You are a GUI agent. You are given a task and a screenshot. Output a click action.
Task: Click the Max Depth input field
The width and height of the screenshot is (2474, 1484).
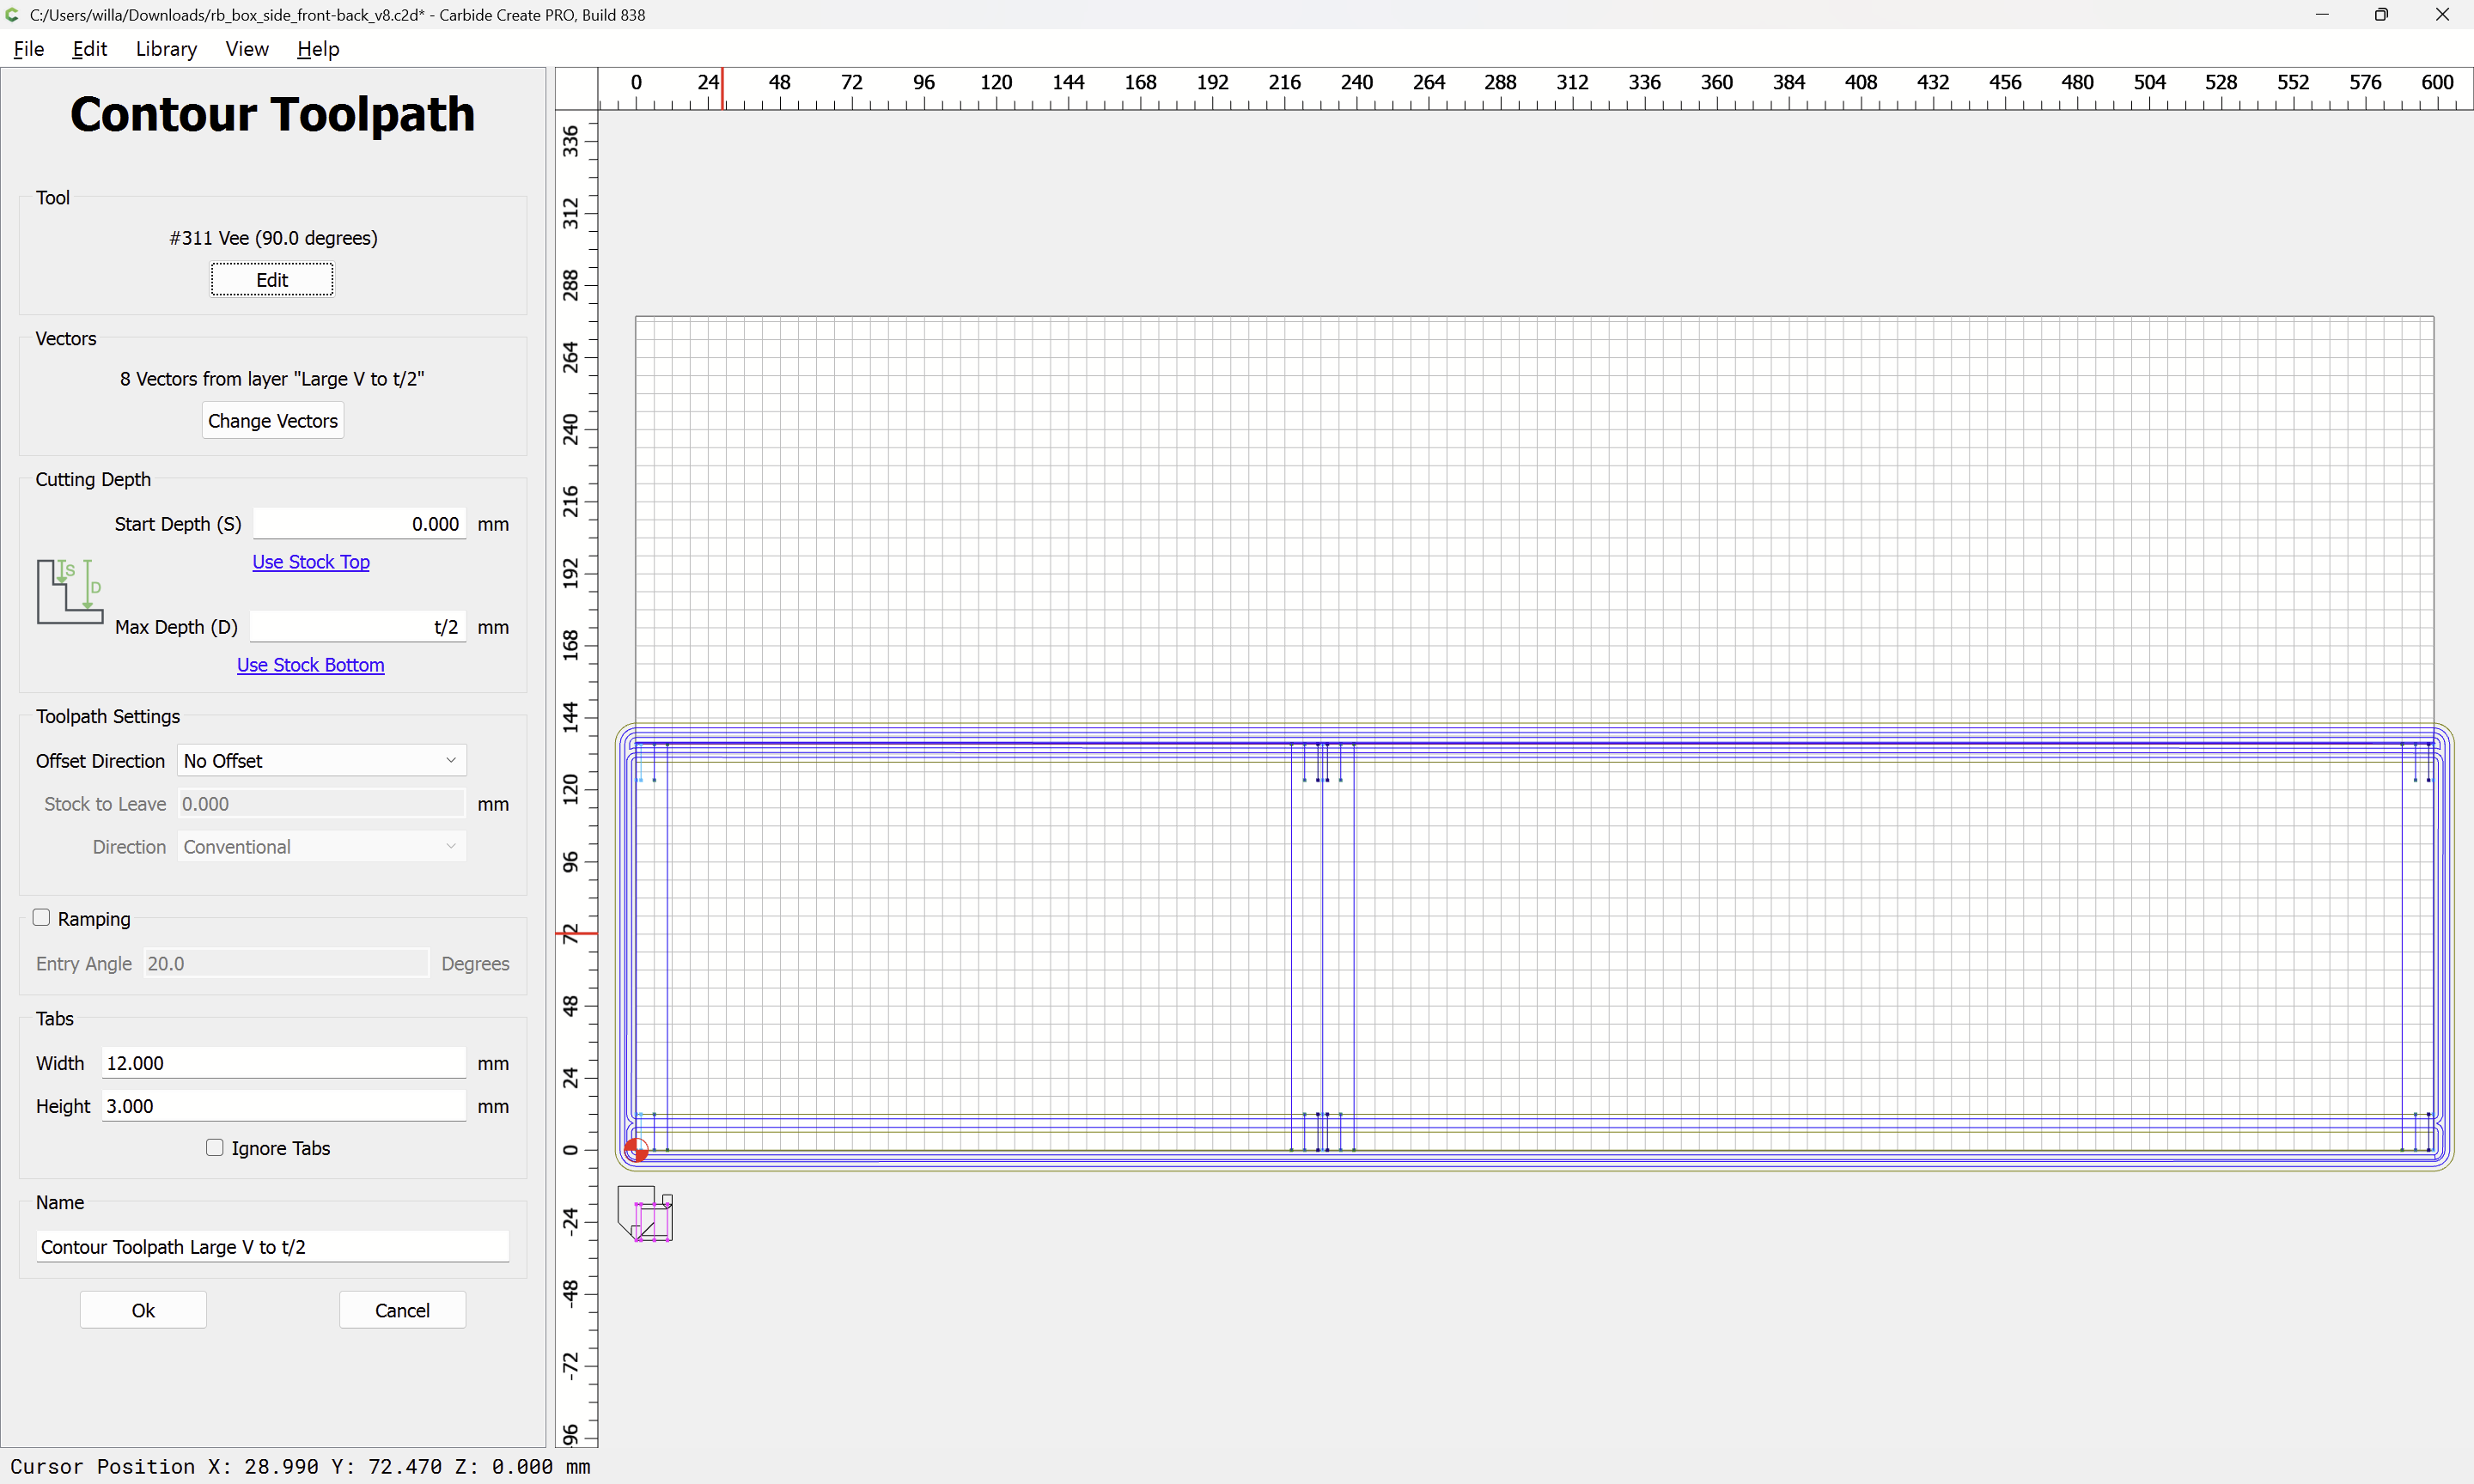[x=358, y=627]
